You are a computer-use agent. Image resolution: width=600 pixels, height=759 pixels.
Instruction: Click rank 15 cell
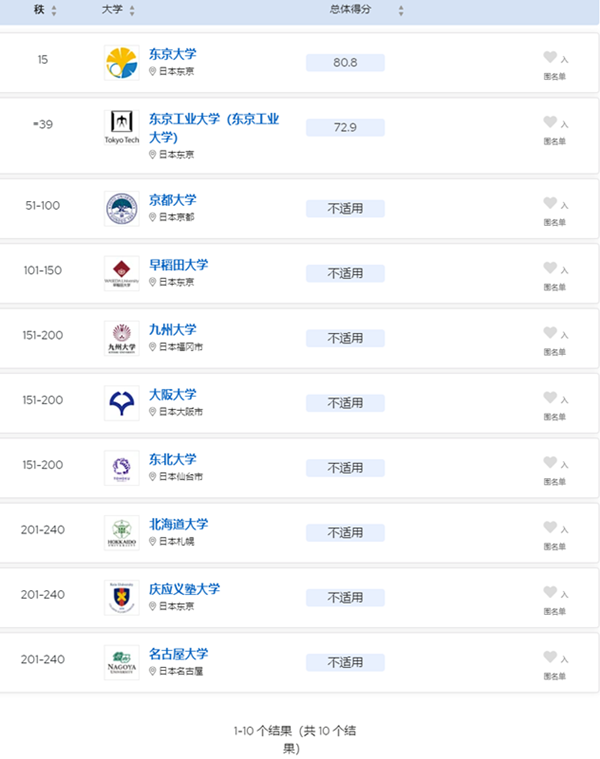[x=43, y=60]
